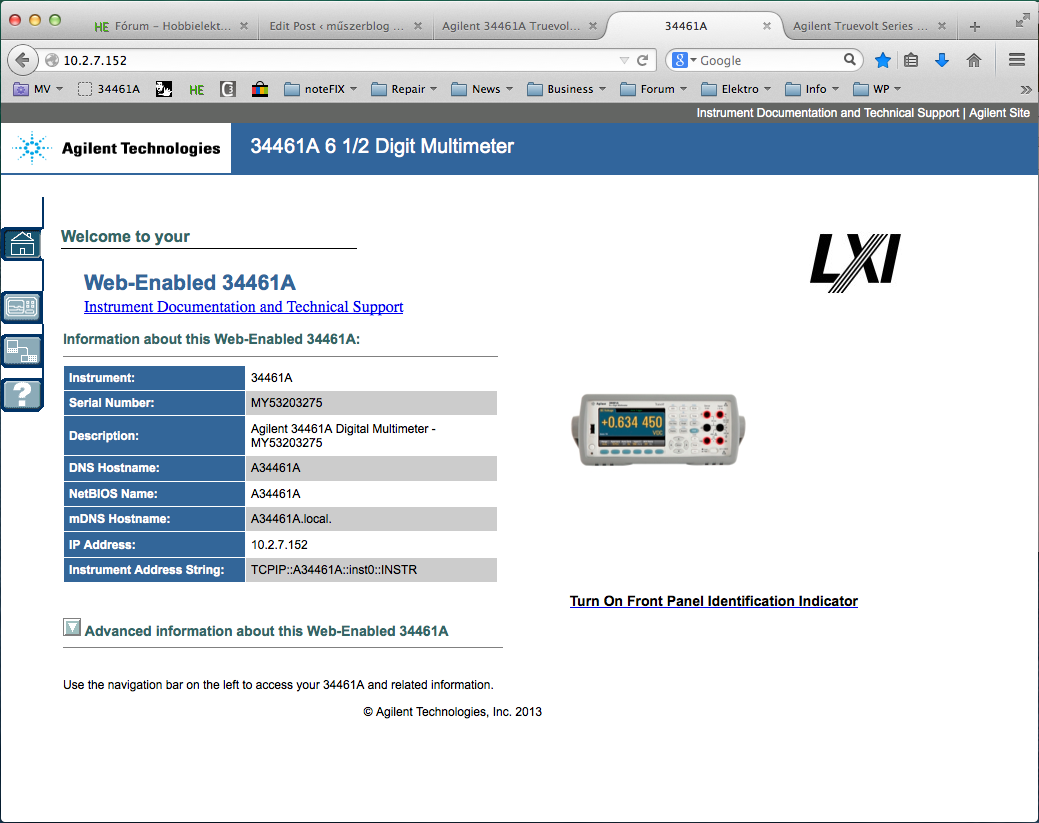Select the mDNS hostname A34461A.local.
Image resolution: width=1039 pixels, height=823 pixels.
click(291, 519)
